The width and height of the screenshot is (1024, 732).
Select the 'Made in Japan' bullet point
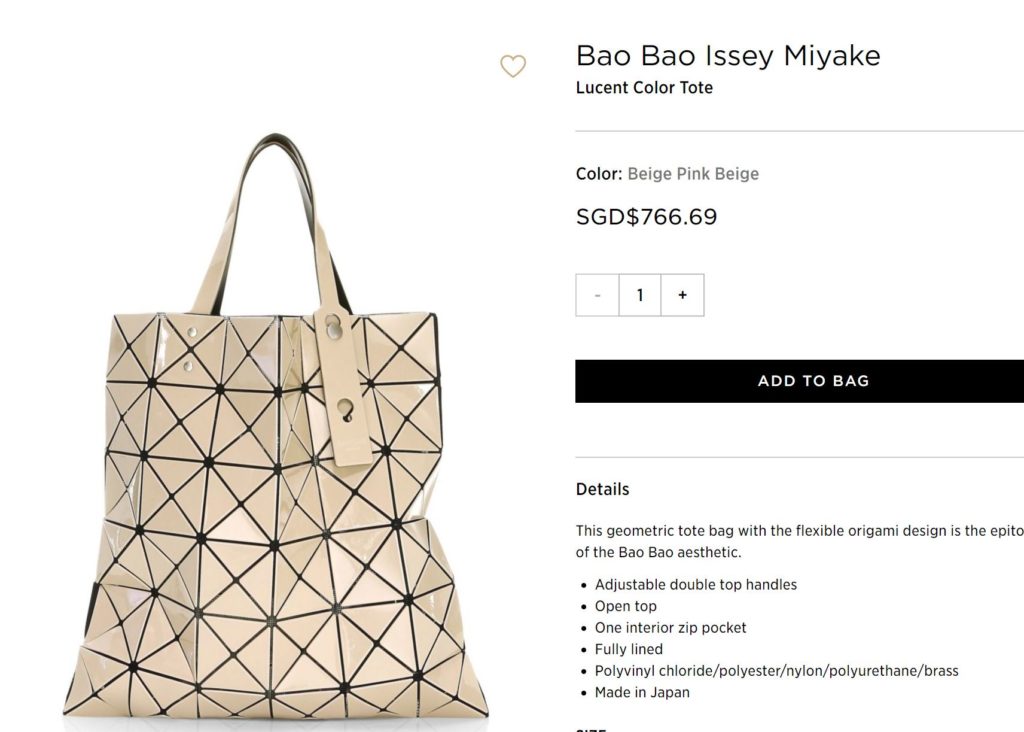[x=642, y=692]
